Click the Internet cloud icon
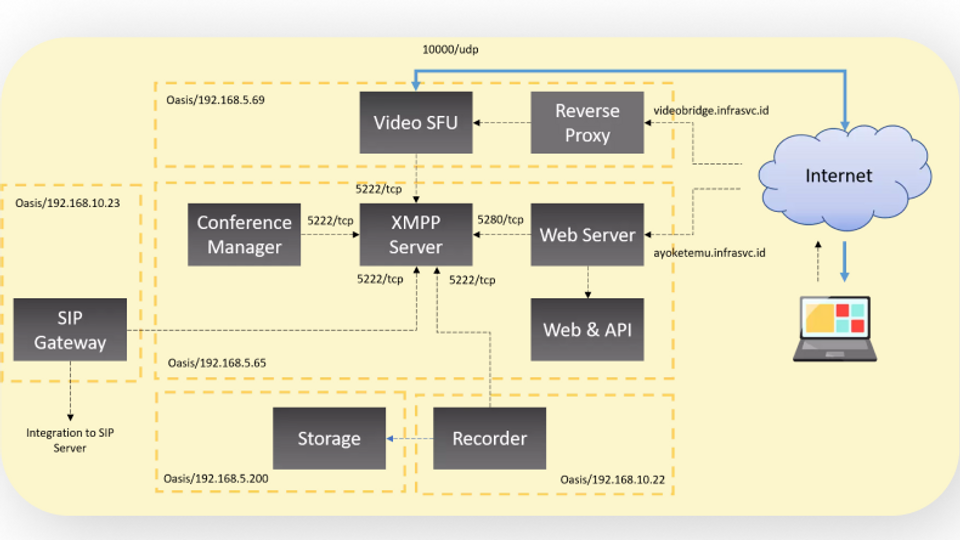Image resolution: width=960 pixels, height=540 pixels. 841,177
